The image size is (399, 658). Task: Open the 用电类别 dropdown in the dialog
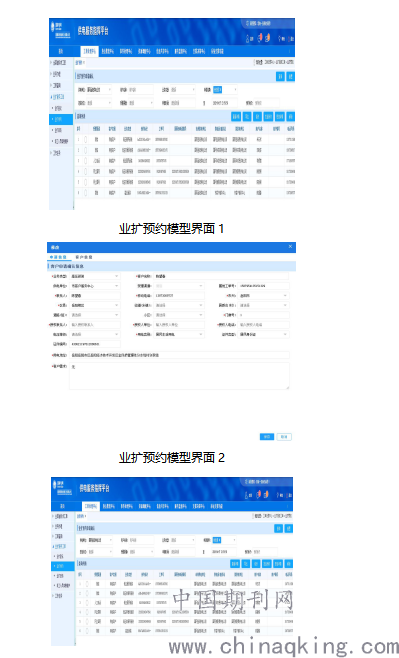(x=179, y=334)
